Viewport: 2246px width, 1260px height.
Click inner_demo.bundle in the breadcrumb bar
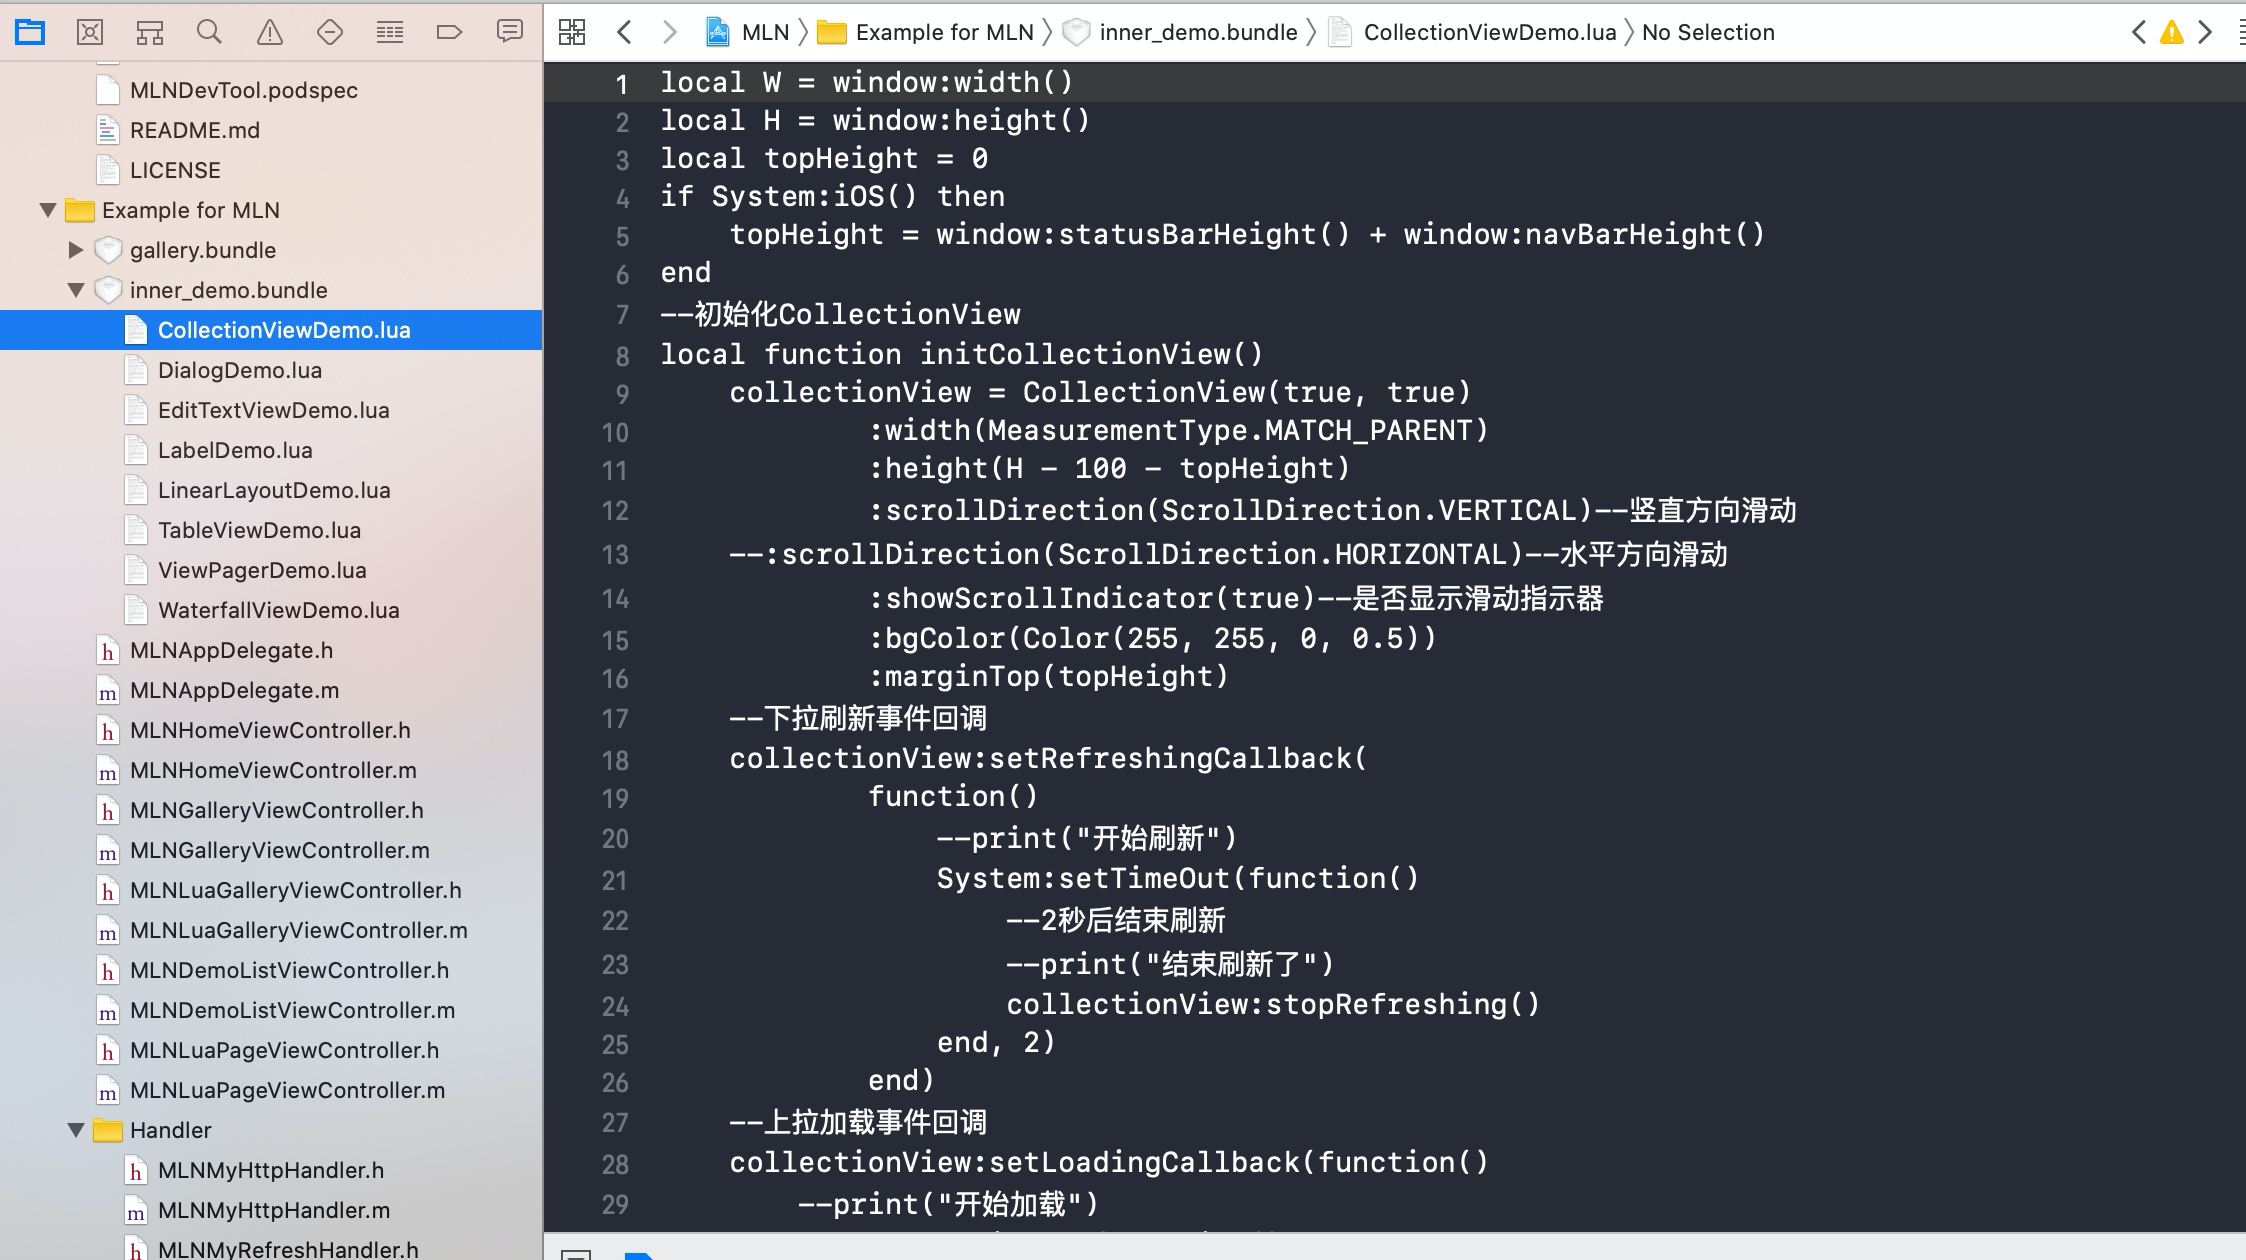coord(1198,32)
